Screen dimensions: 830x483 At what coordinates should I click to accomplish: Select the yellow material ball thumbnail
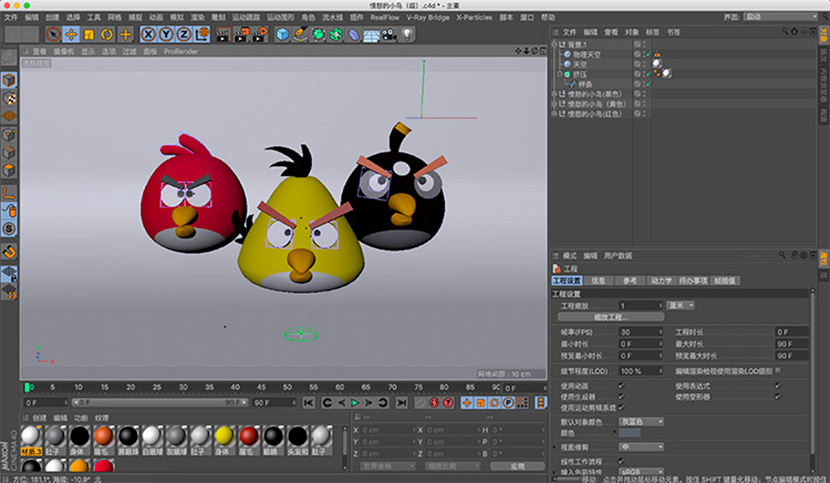(x=224, y=436)
